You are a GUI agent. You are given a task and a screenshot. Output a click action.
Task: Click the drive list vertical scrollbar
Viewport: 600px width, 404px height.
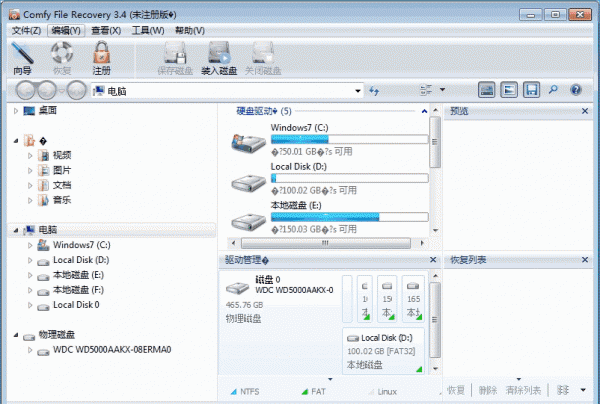coord(435,142)
